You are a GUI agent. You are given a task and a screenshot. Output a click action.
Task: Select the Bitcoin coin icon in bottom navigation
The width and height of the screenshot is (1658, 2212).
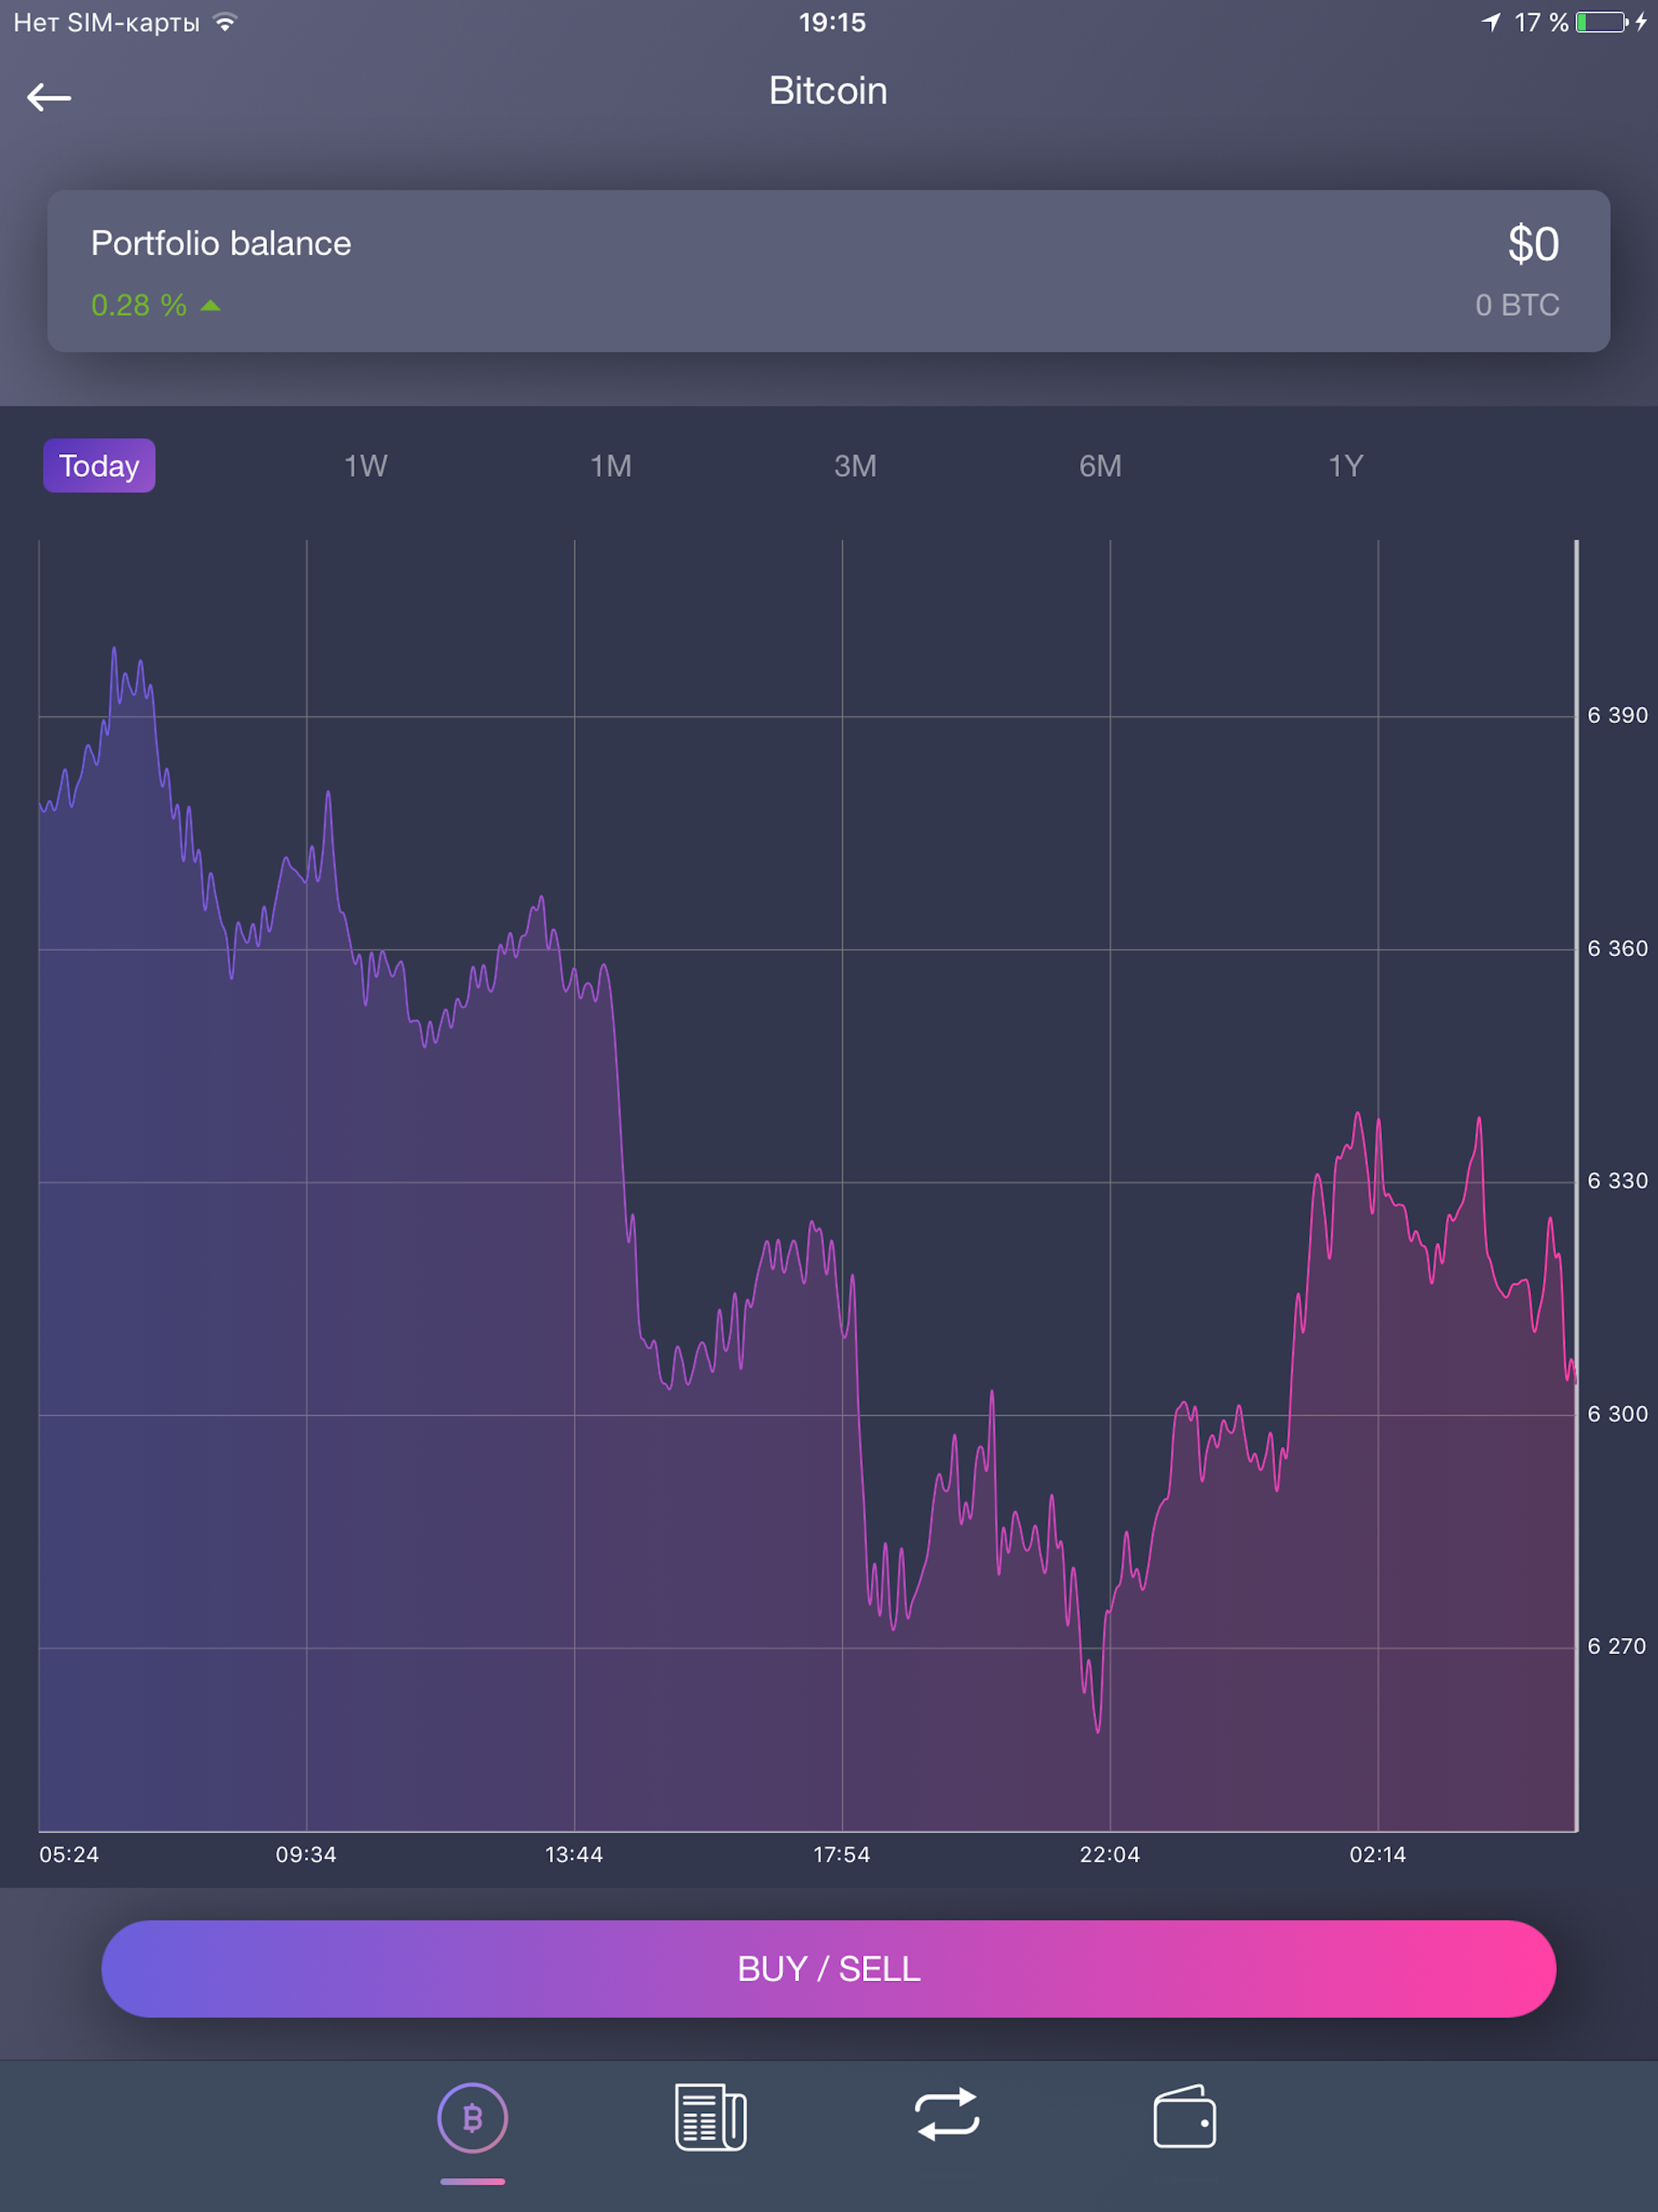pos(473,2117)
